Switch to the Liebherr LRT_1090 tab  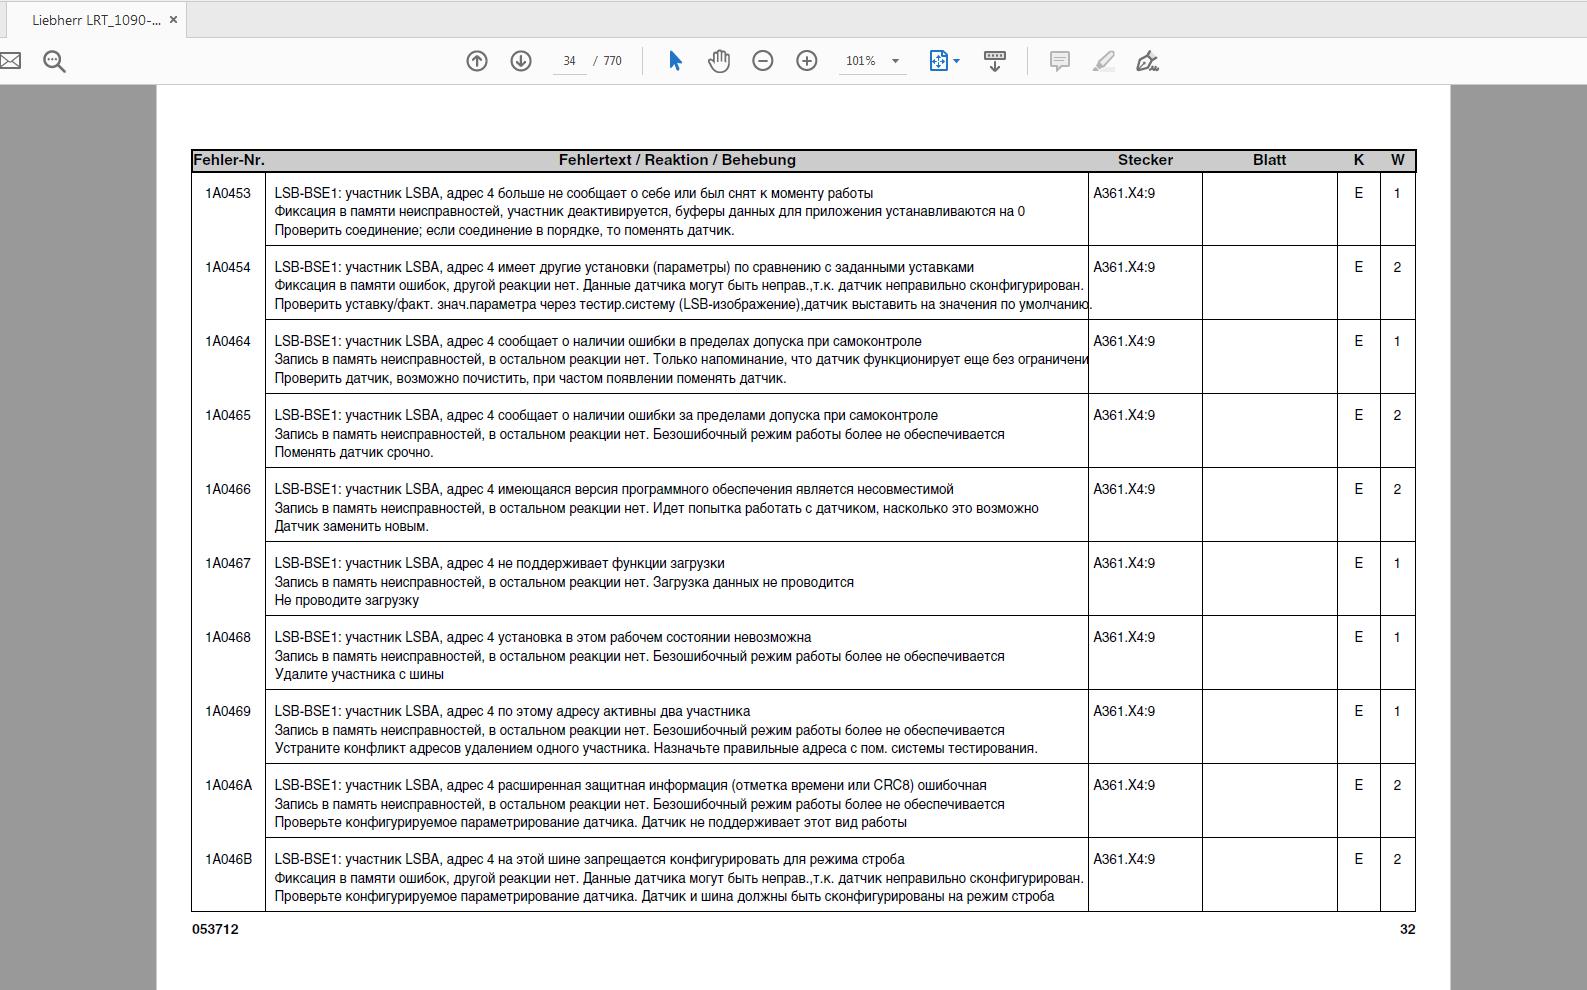coord(96,20)
